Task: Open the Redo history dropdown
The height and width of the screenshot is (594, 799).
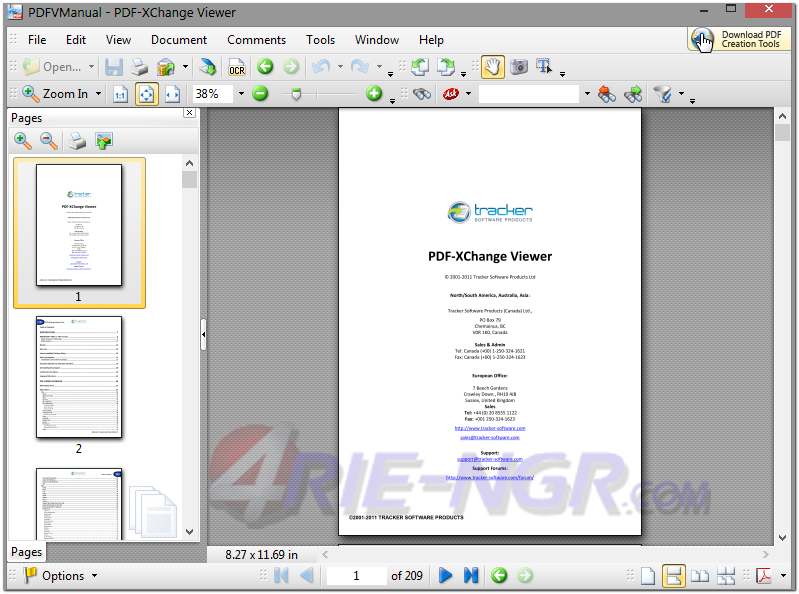Action: (x=379, y=67)
